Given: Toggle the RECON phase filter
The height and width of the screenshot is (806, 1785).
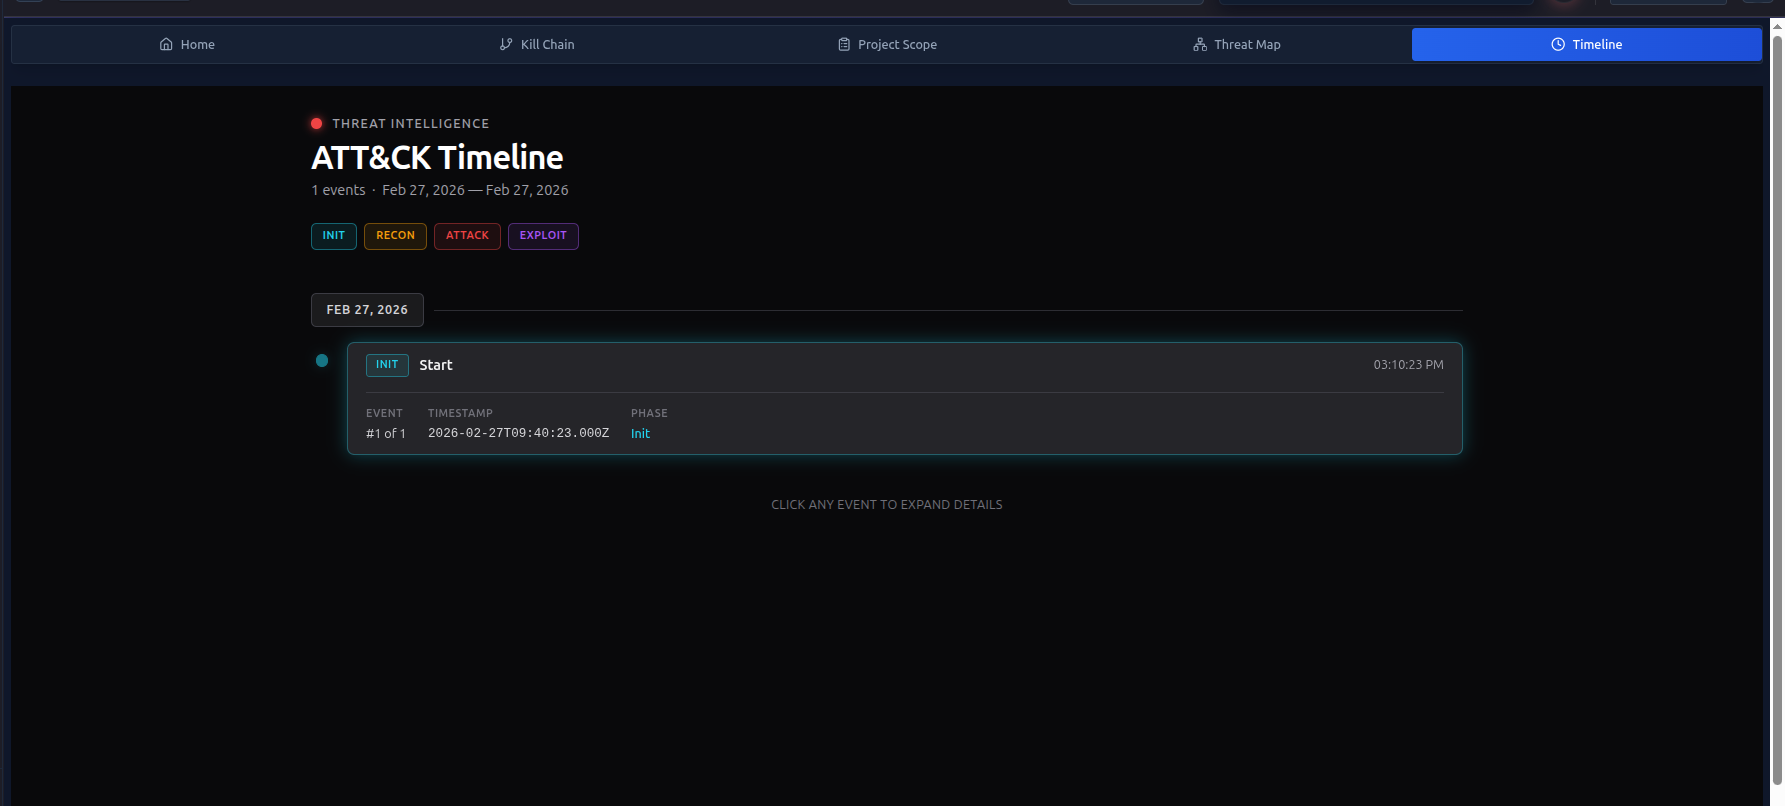Looking at the screenshot, I should coord(395,236).
